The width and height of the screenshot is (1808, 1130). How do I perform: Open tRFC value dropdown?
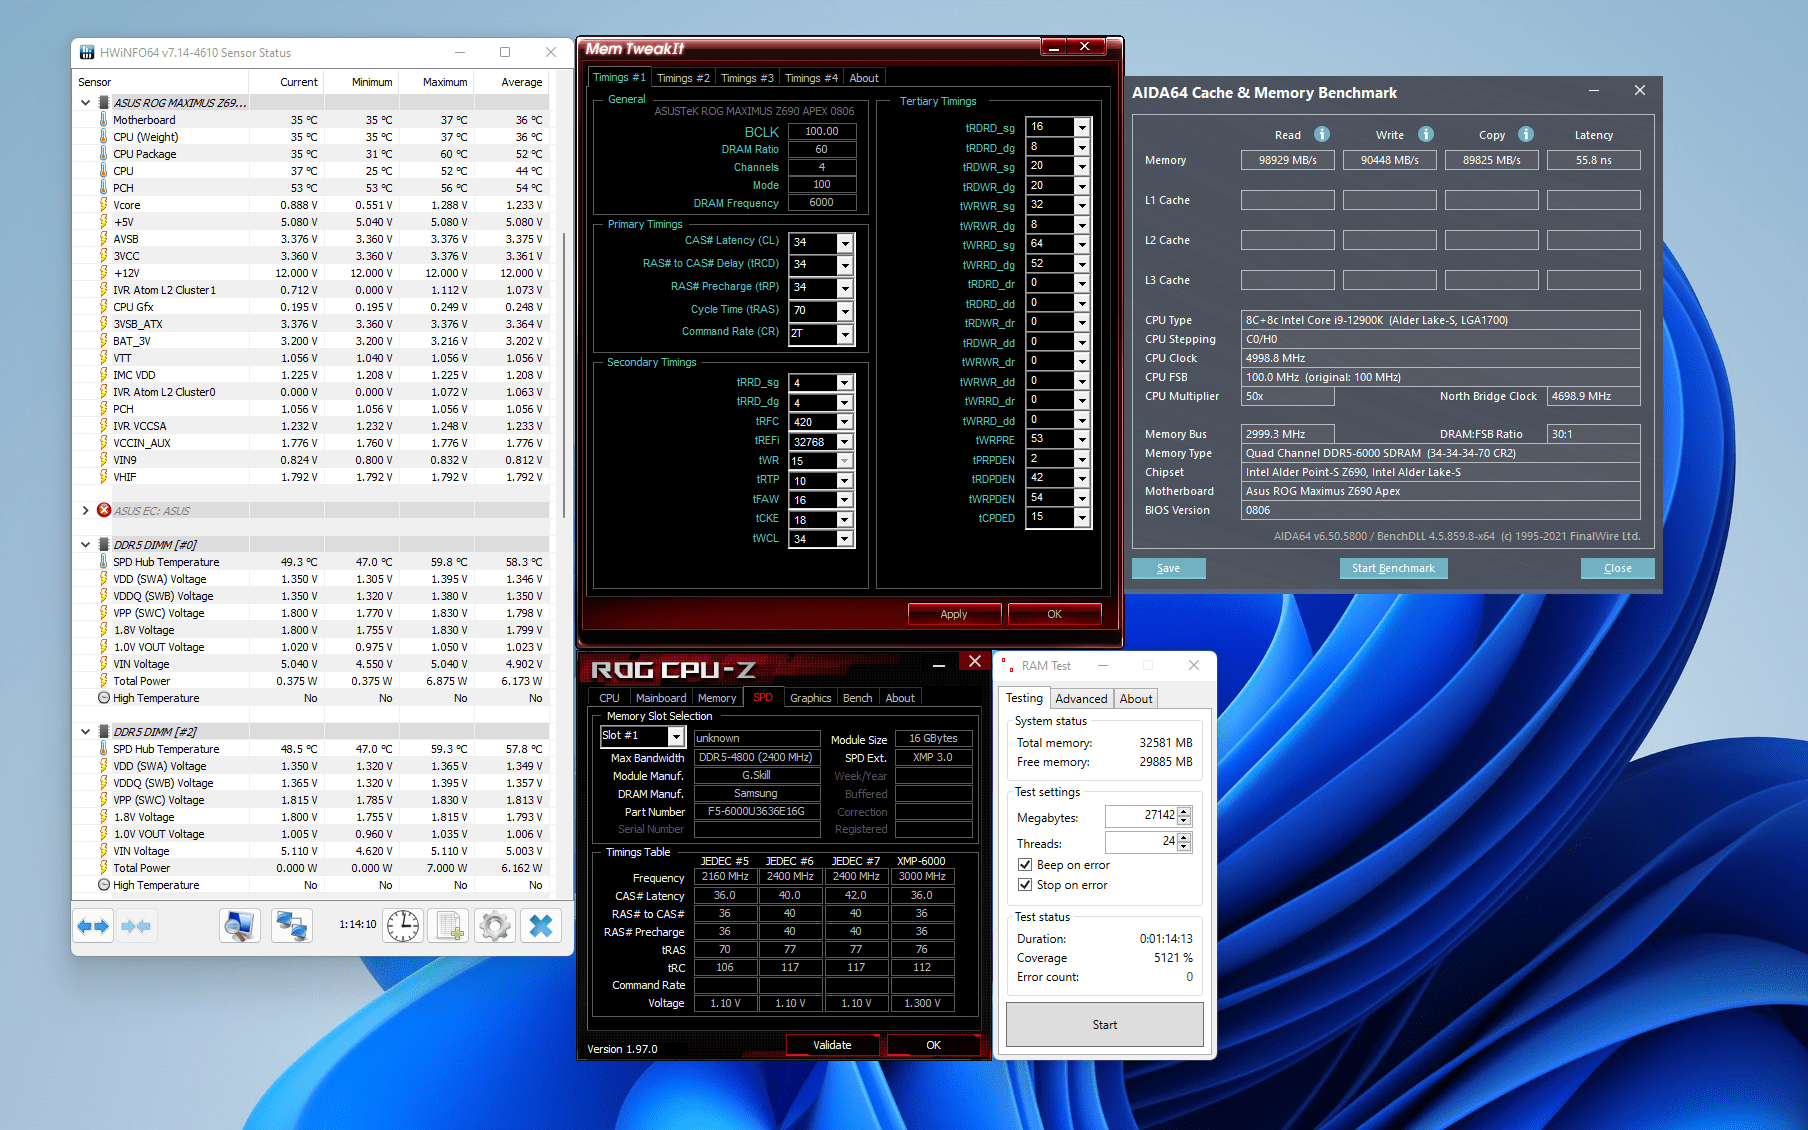845,422
